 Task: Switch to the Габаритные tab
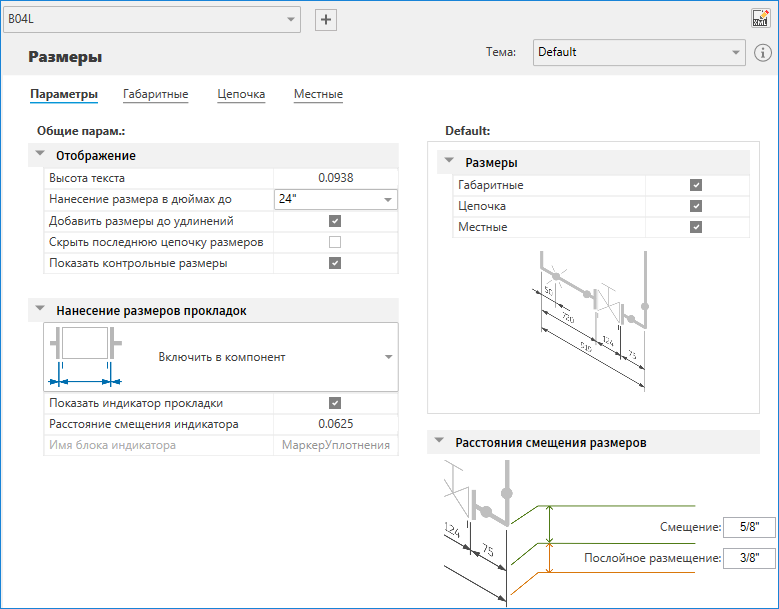click(x=156, y=94)
